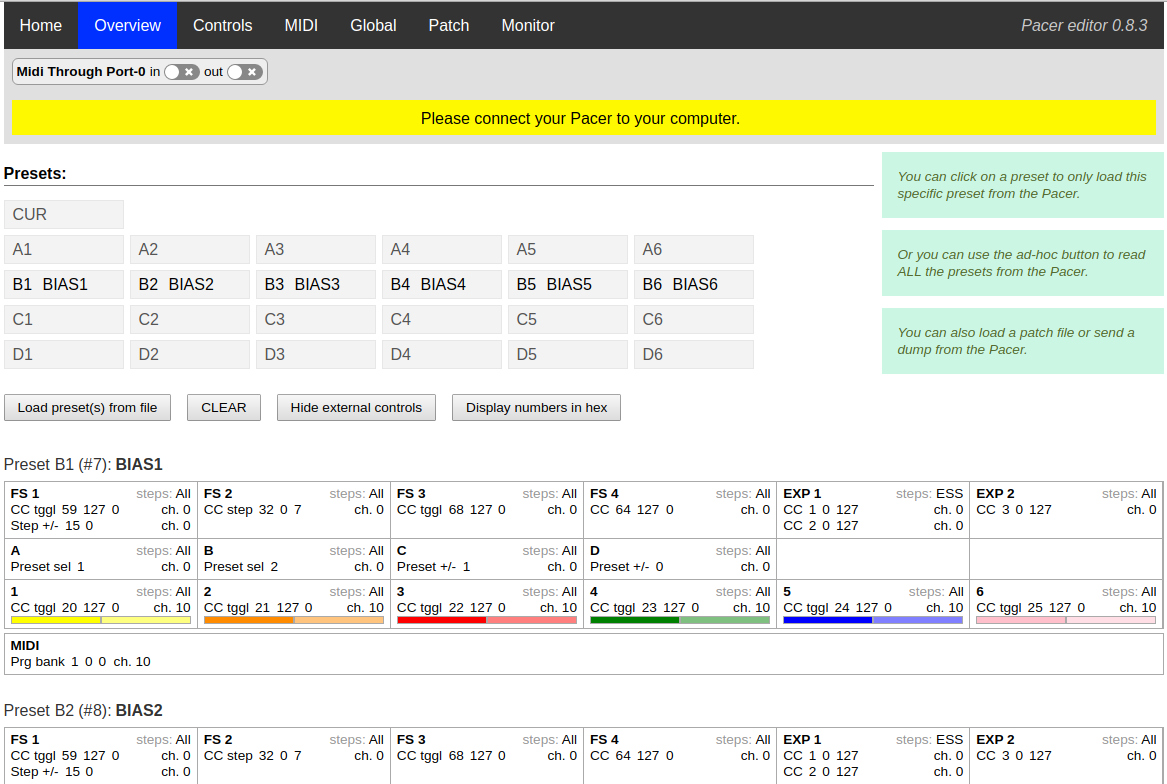Open the Controls tab
The height and width of the screenshot is (784, 1167).
coord(222,25)
